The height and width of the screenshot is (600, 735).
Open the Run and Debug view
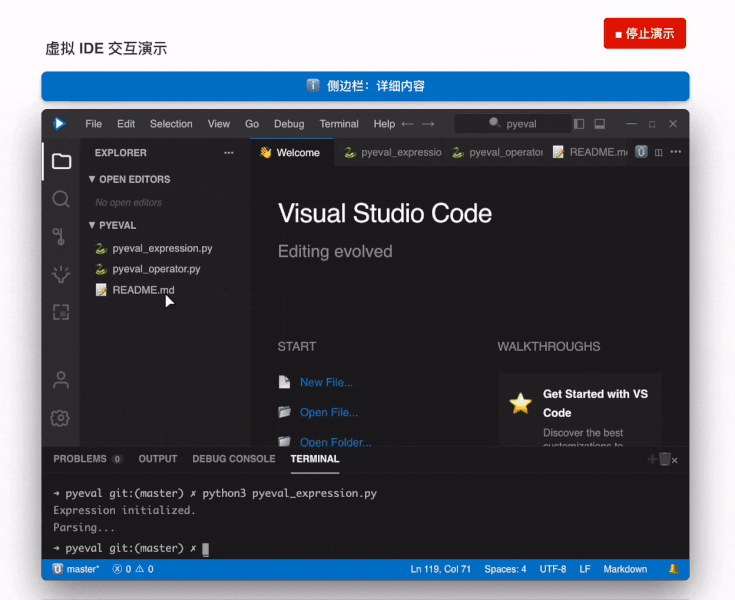click(x=61, y=274)
